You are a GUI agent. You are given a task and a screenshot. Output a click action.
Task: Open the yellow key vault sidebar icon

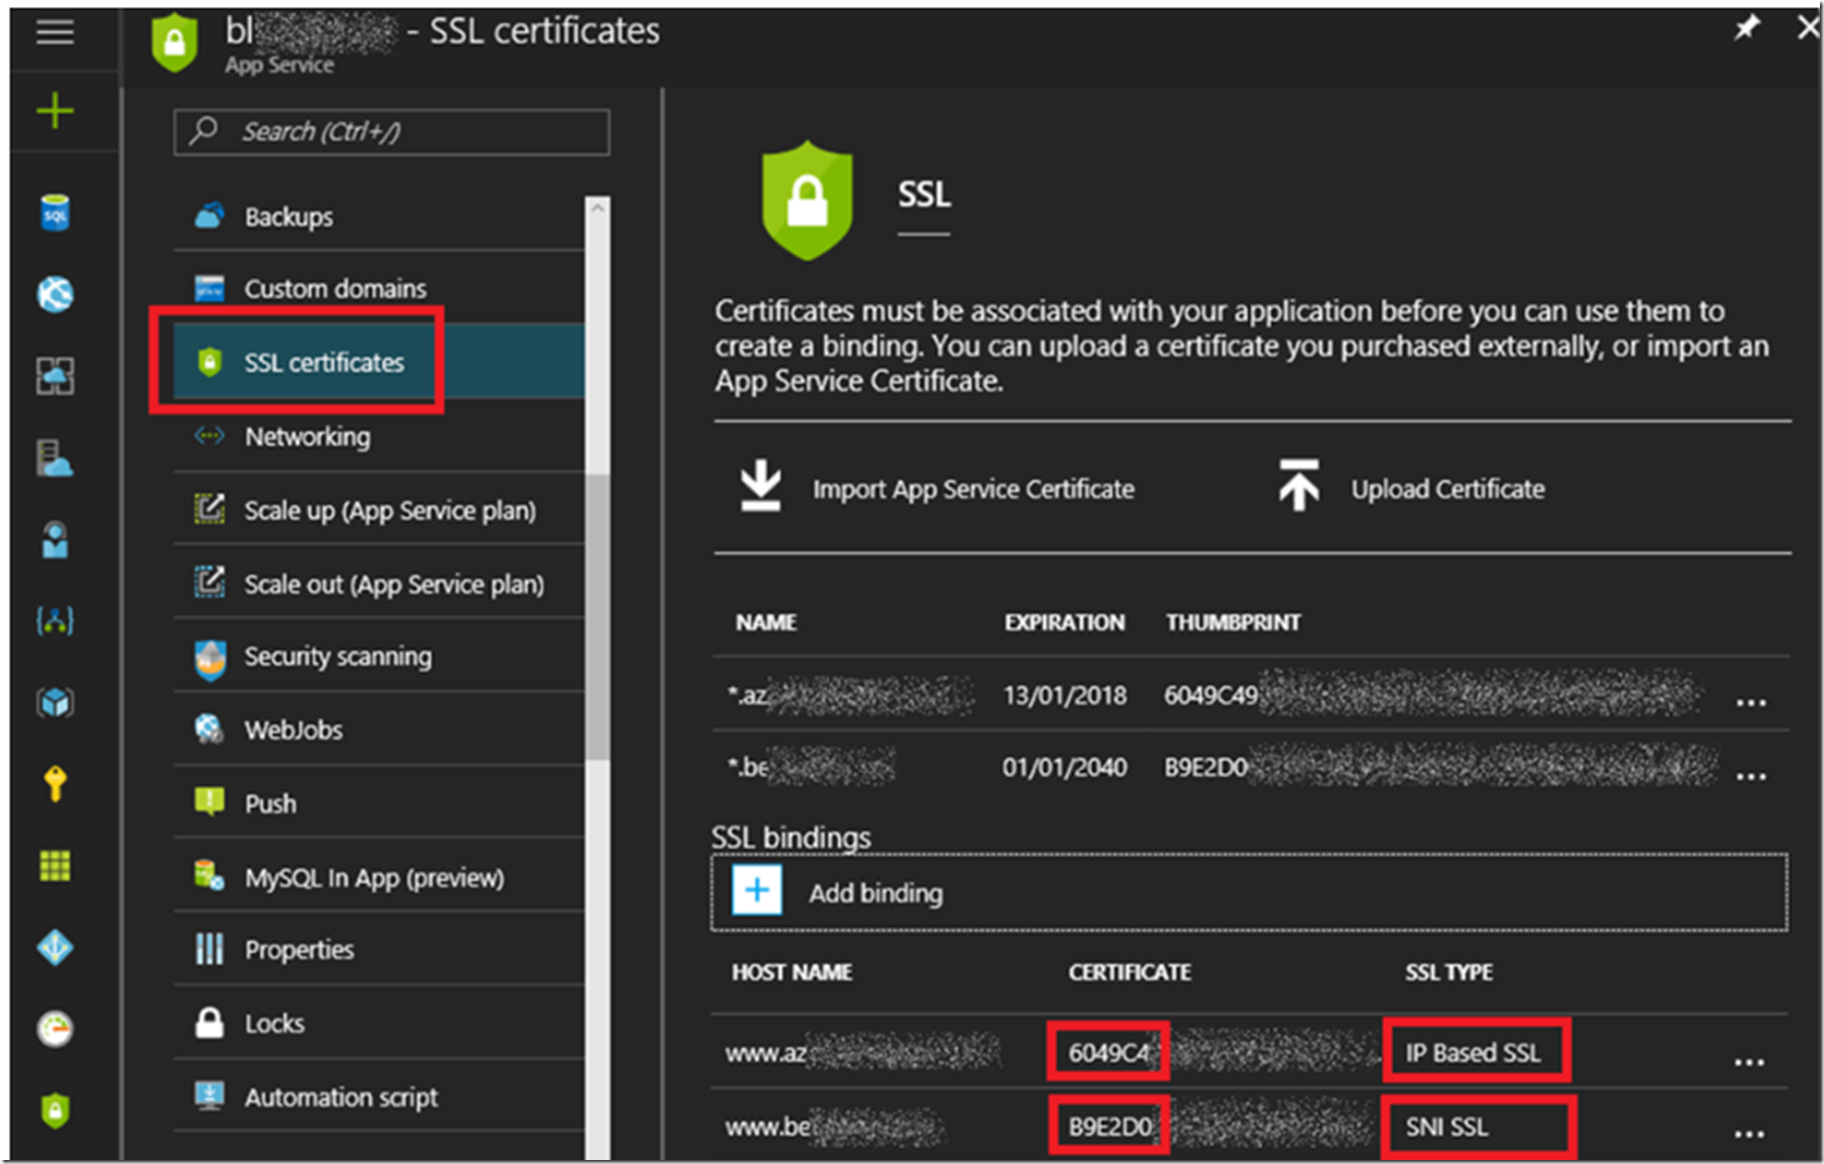click(x=55, y=784)
